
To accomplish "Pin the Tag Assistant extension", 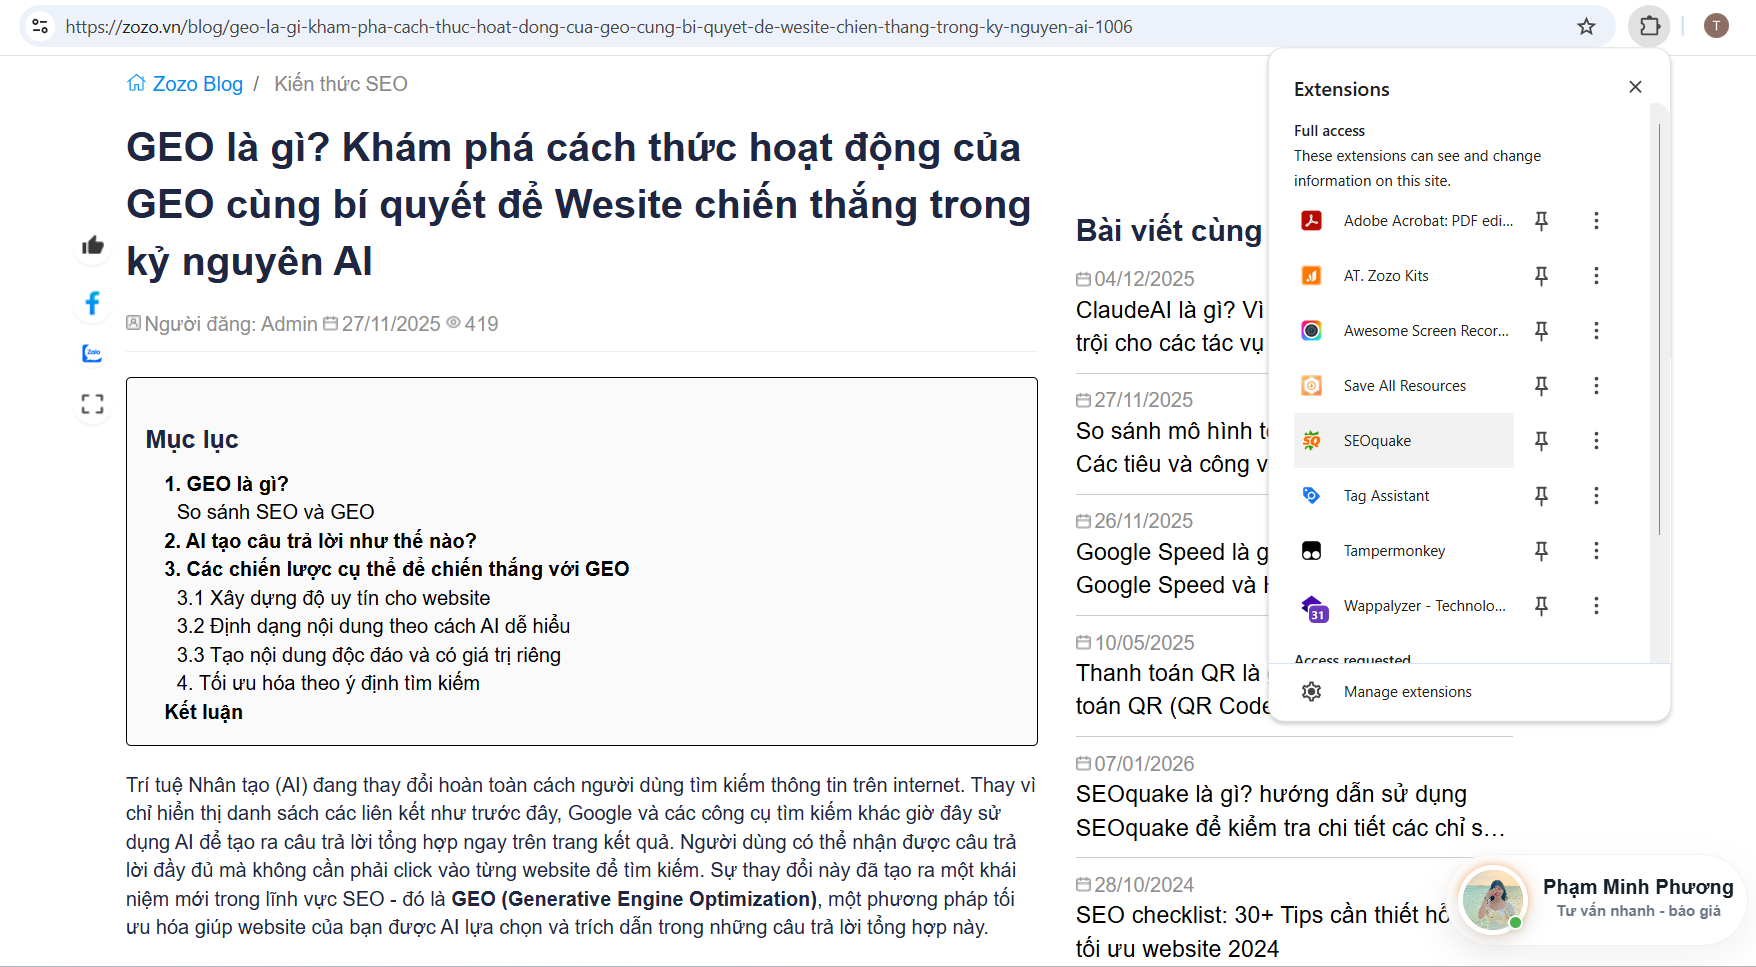I will [1541, 496].
